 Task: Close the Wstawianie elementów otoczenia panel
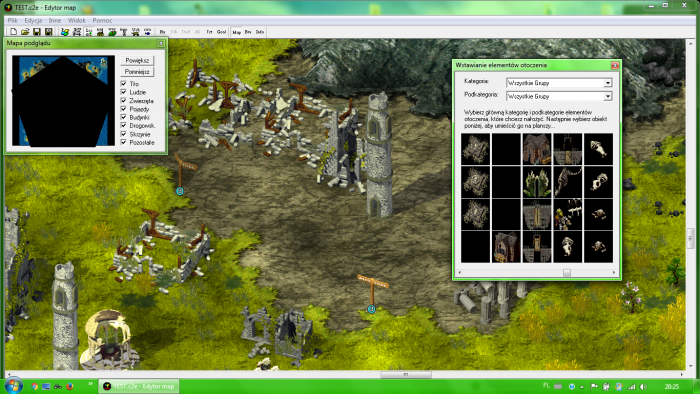(615, 66)
